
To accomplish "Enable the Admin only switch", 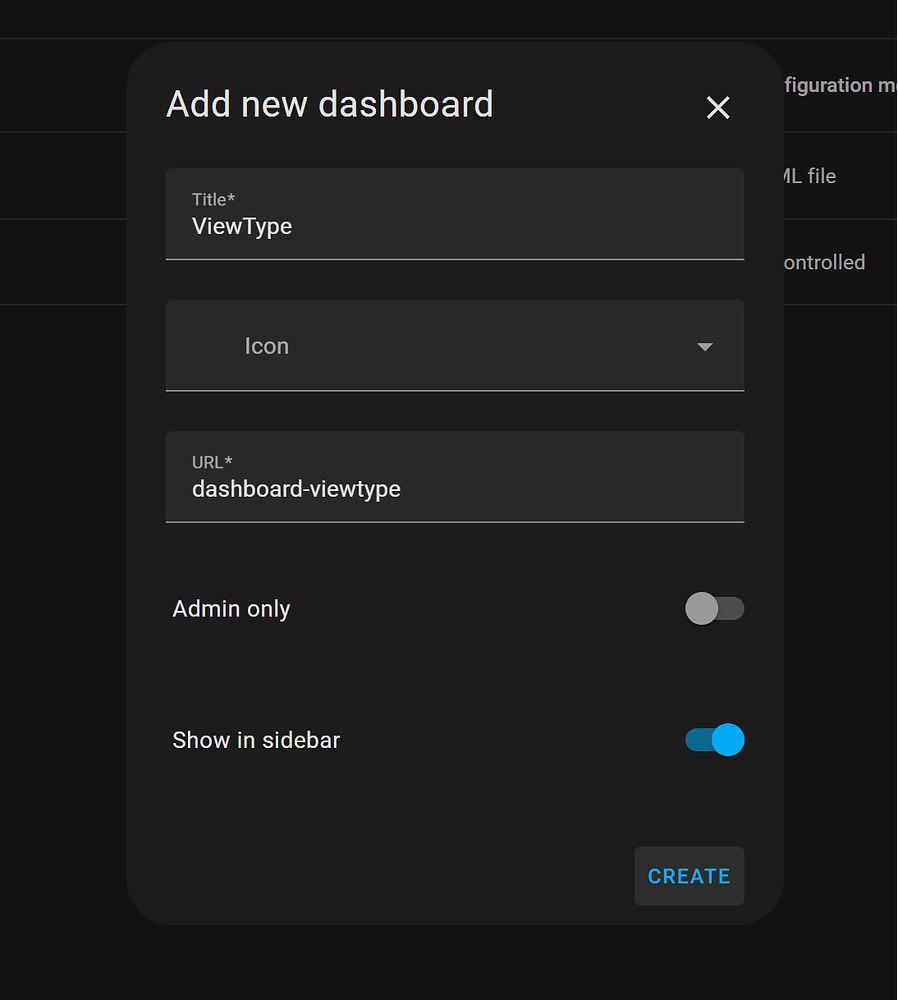I will pos(715,609).
